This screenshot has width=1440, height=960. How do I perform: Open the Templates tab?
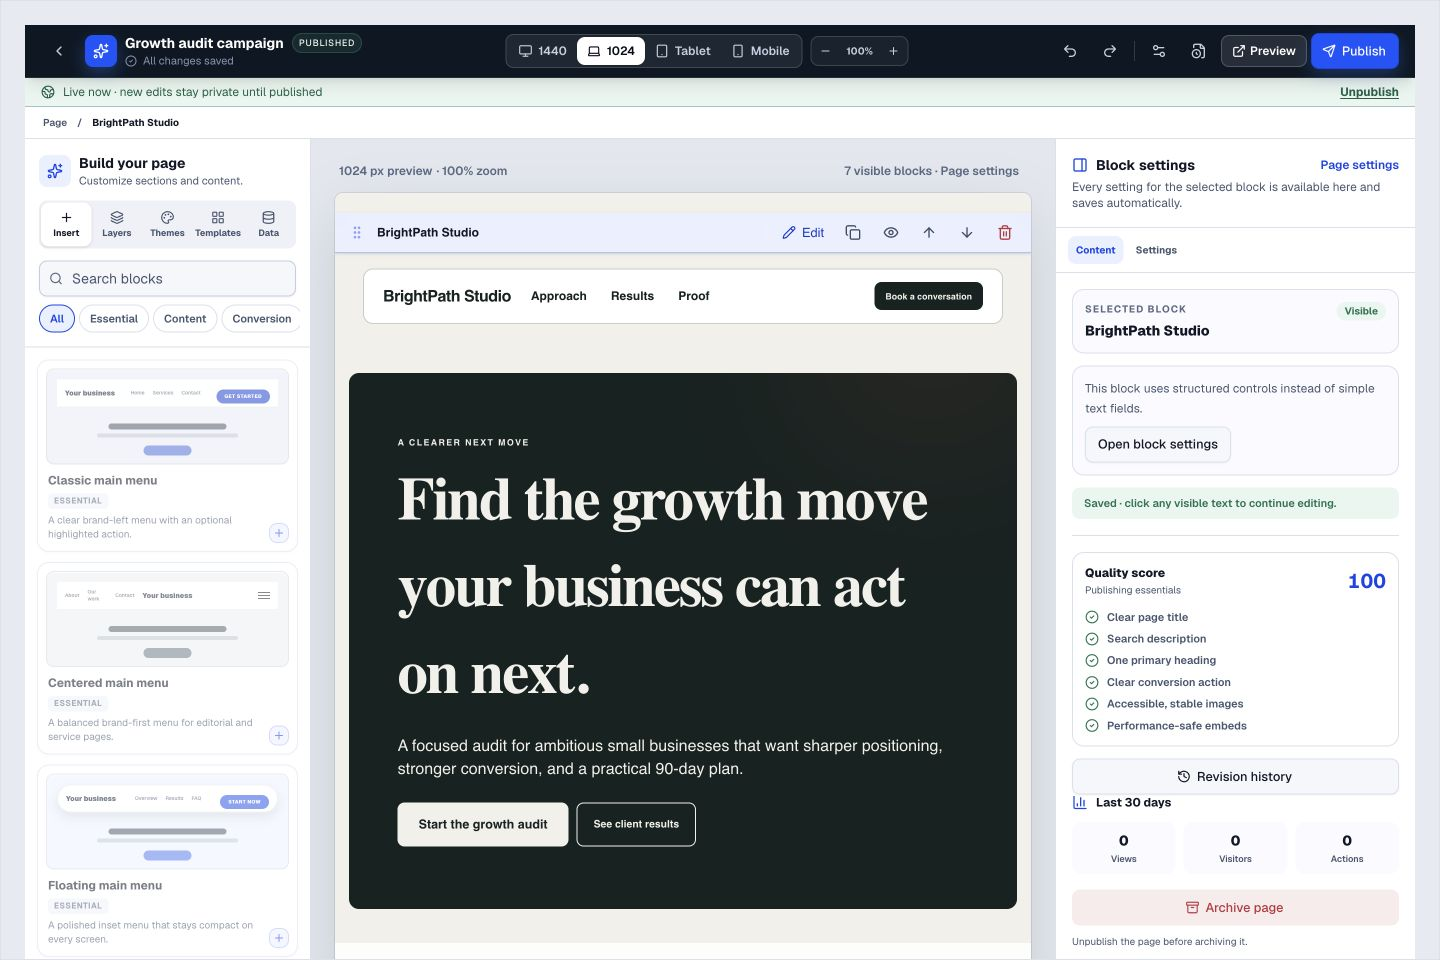click(x=218, y=224)
